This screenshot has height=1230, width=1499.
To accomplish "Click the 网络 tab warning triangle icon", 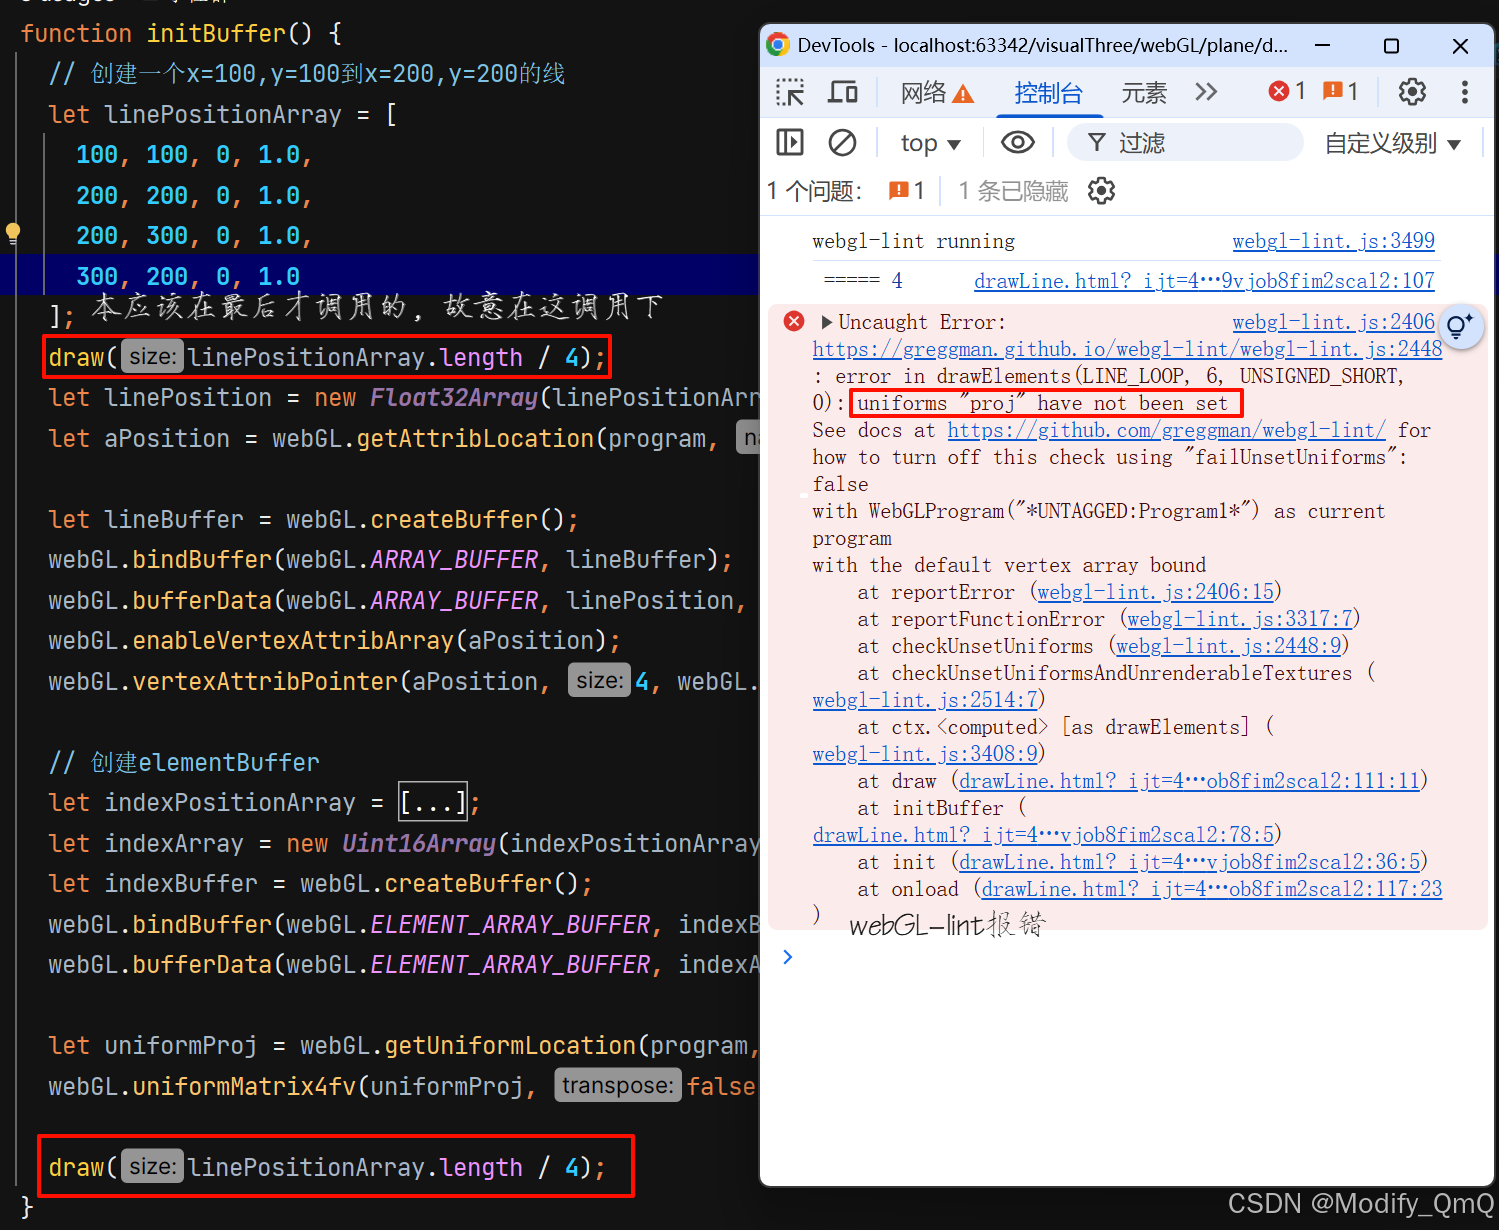I will tap(963, 94).
